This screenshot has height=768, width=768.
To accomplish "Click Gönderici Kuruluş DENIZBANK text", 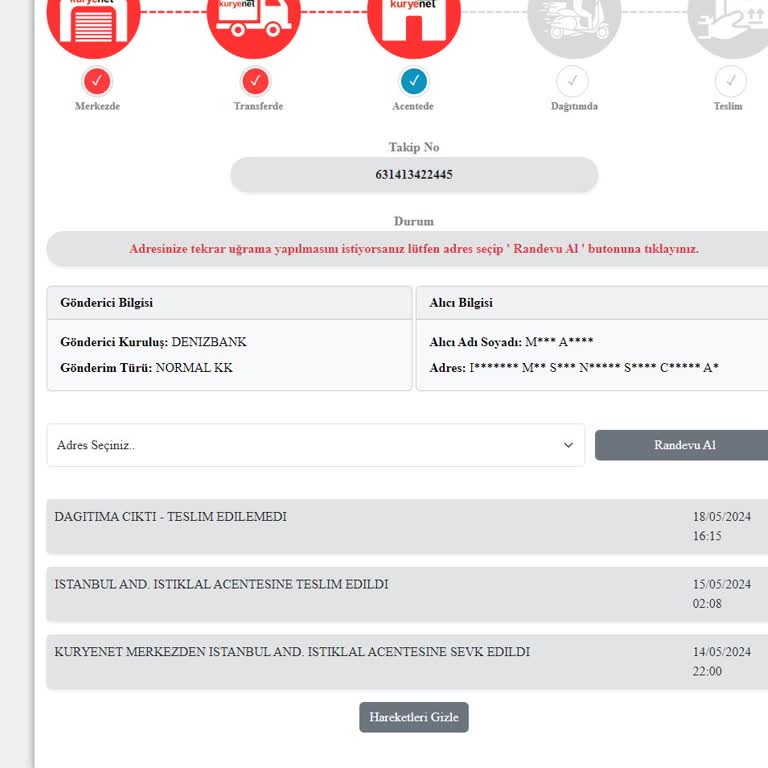I will pyautogui.click(x=153, y=342).
